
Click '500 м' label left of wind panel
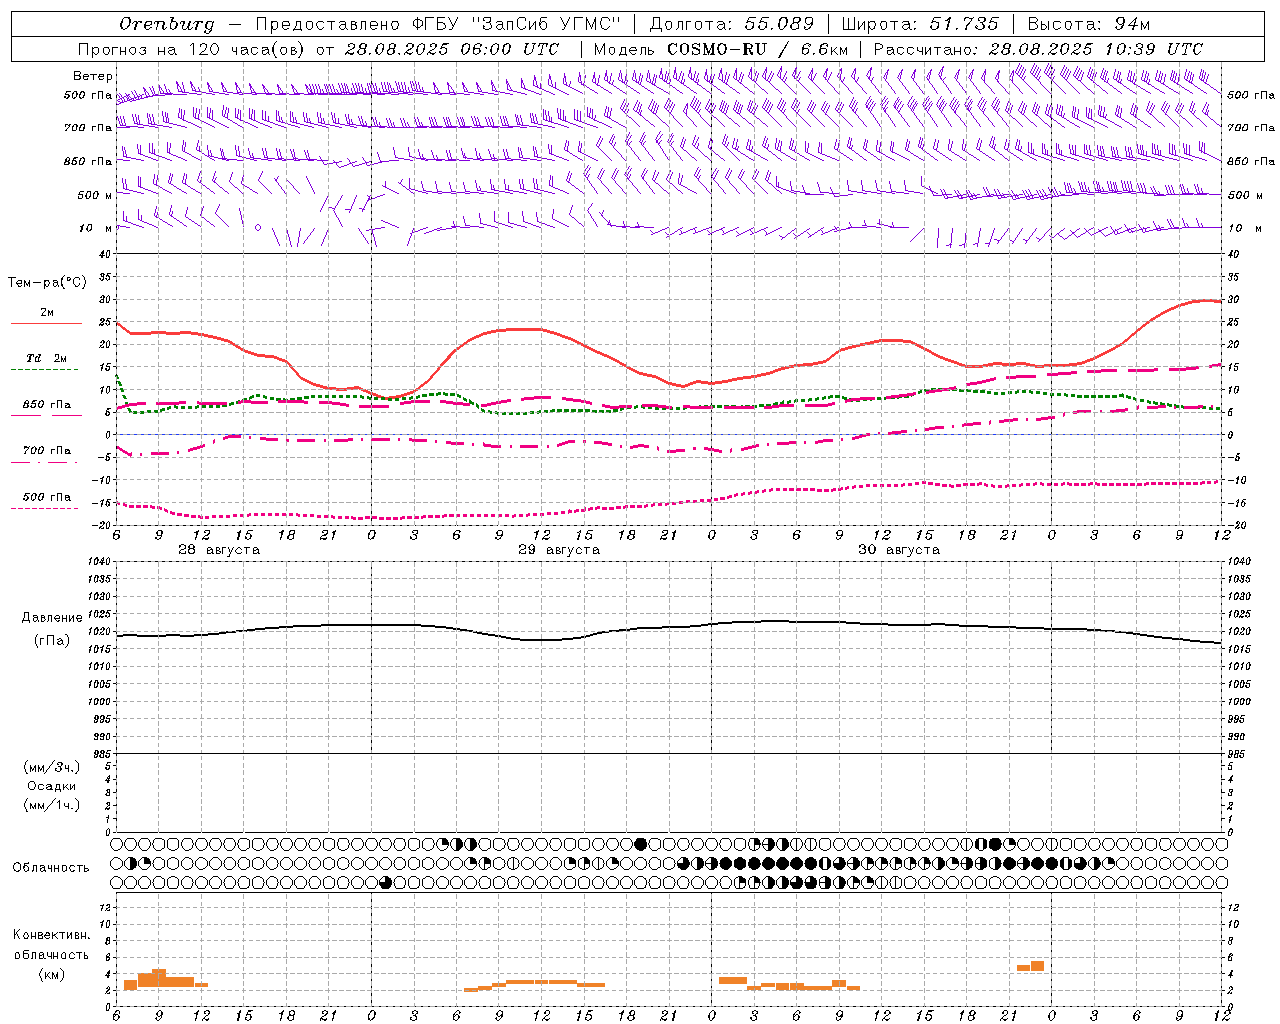pyautogui.click(x=95, y=195)
